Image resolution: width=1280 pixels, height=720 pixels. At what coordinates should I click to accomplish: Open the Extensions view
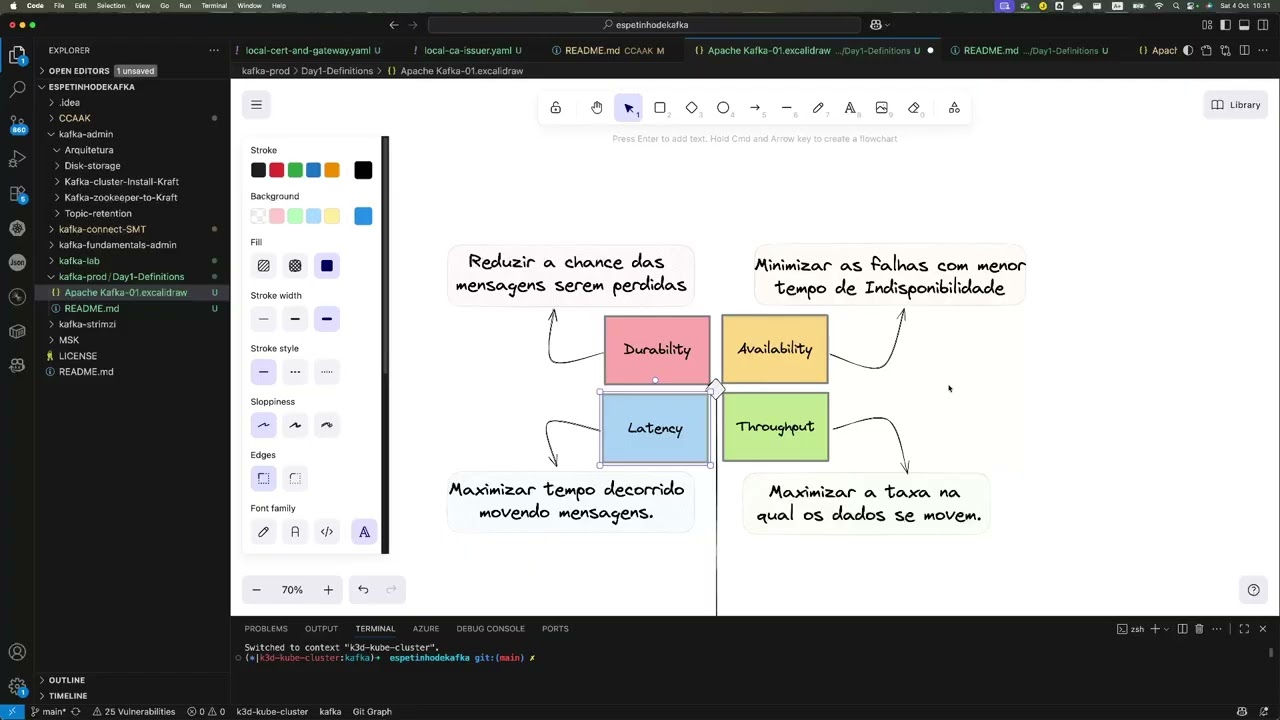coord(17,193)
